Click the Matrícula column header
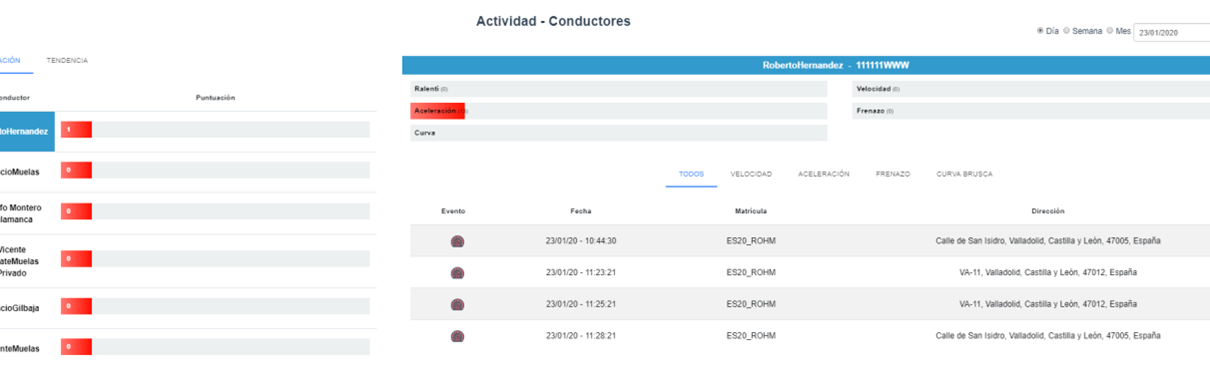The width and height of the screenshot is (1210, 378). (751, 211)
